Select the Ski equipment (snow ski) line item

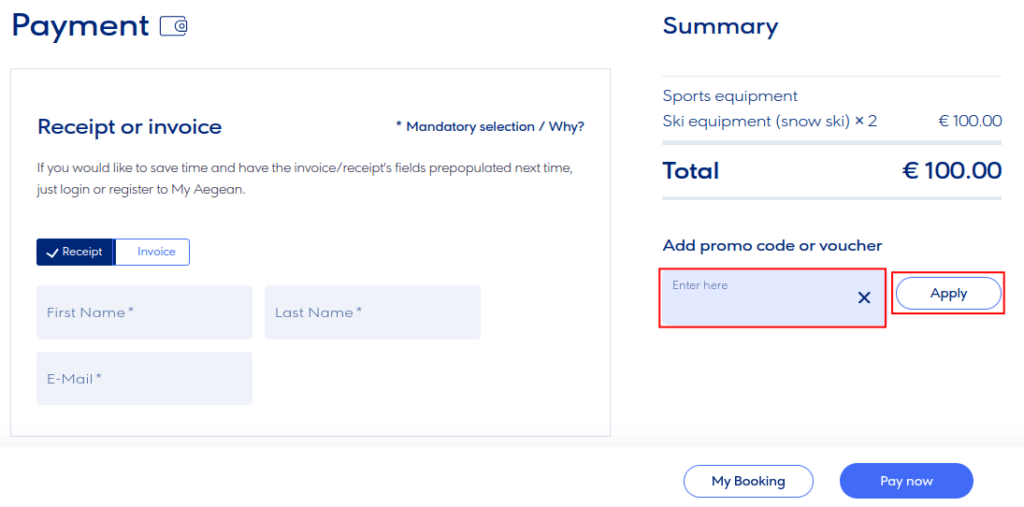769,121
